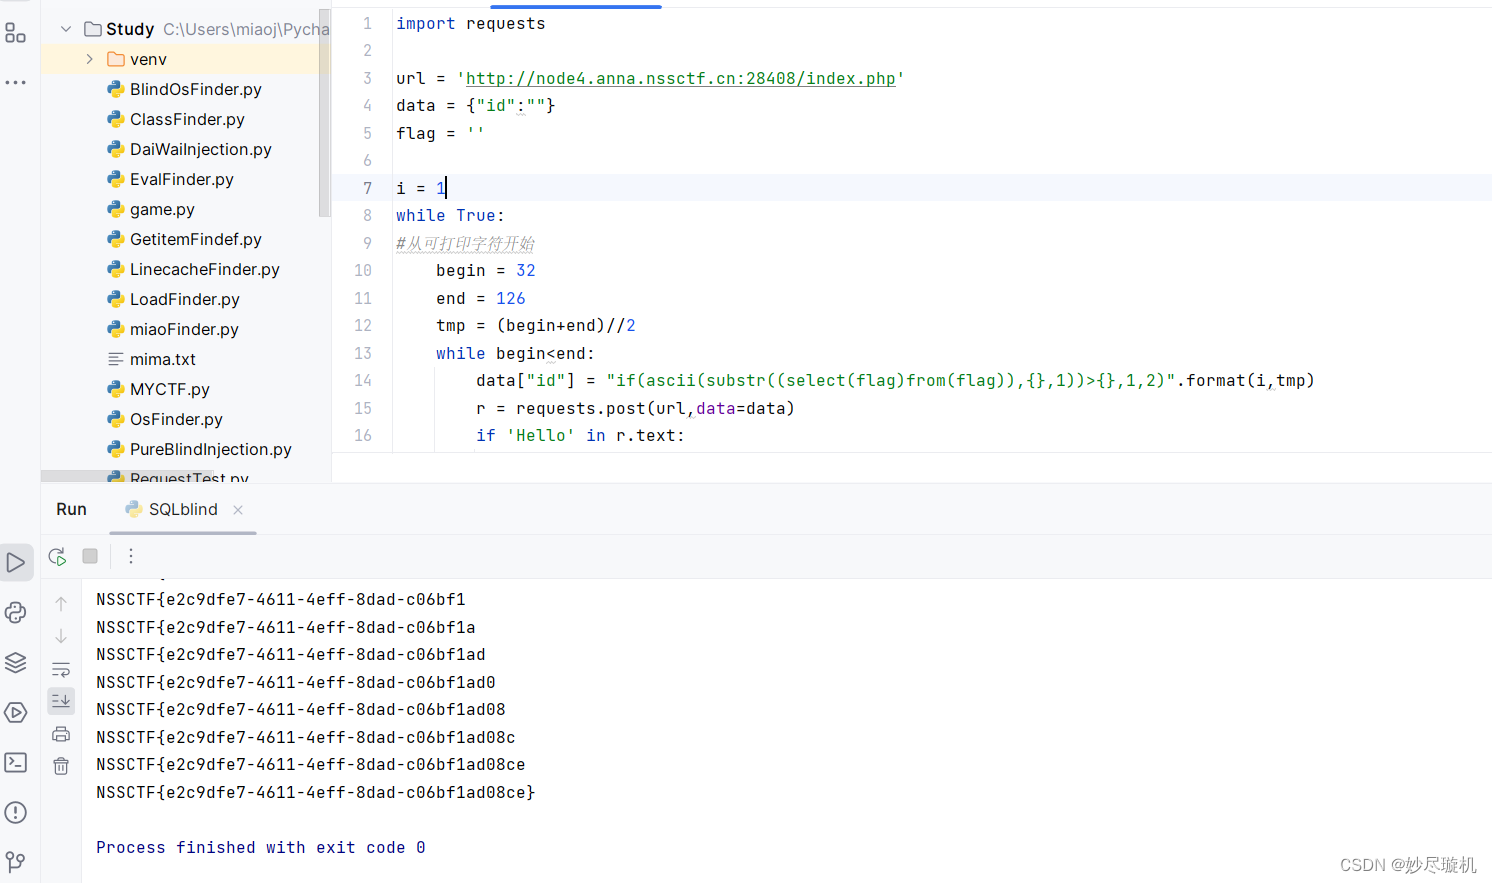Open mima.txt text file

(163, 359)
